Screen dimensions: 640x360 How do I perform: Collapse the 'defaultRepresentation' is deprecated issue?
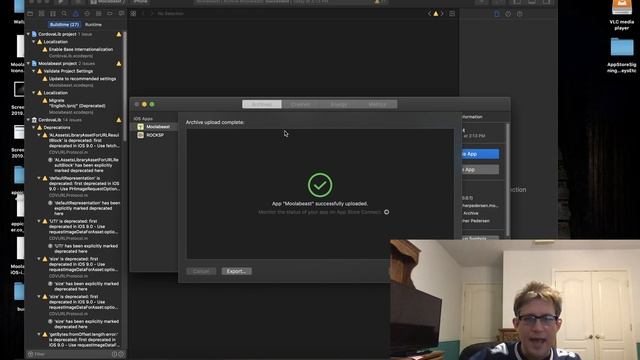pyautogui.click(x=39, y=178)
